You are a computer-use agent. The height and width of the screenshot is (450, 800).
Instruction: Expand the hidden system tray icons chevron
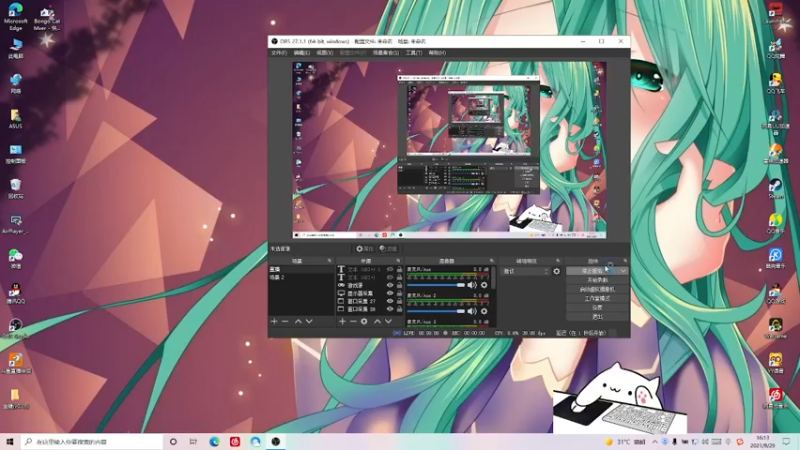coord(655,442)
